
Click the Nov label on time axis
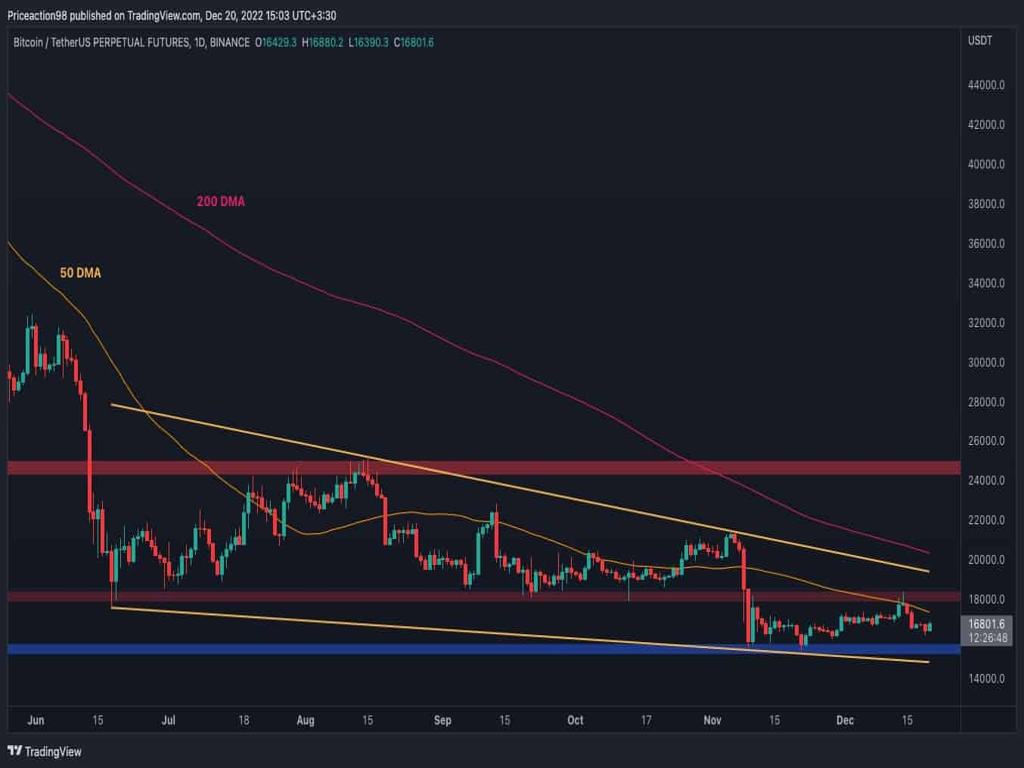click(x=712, y=719)
